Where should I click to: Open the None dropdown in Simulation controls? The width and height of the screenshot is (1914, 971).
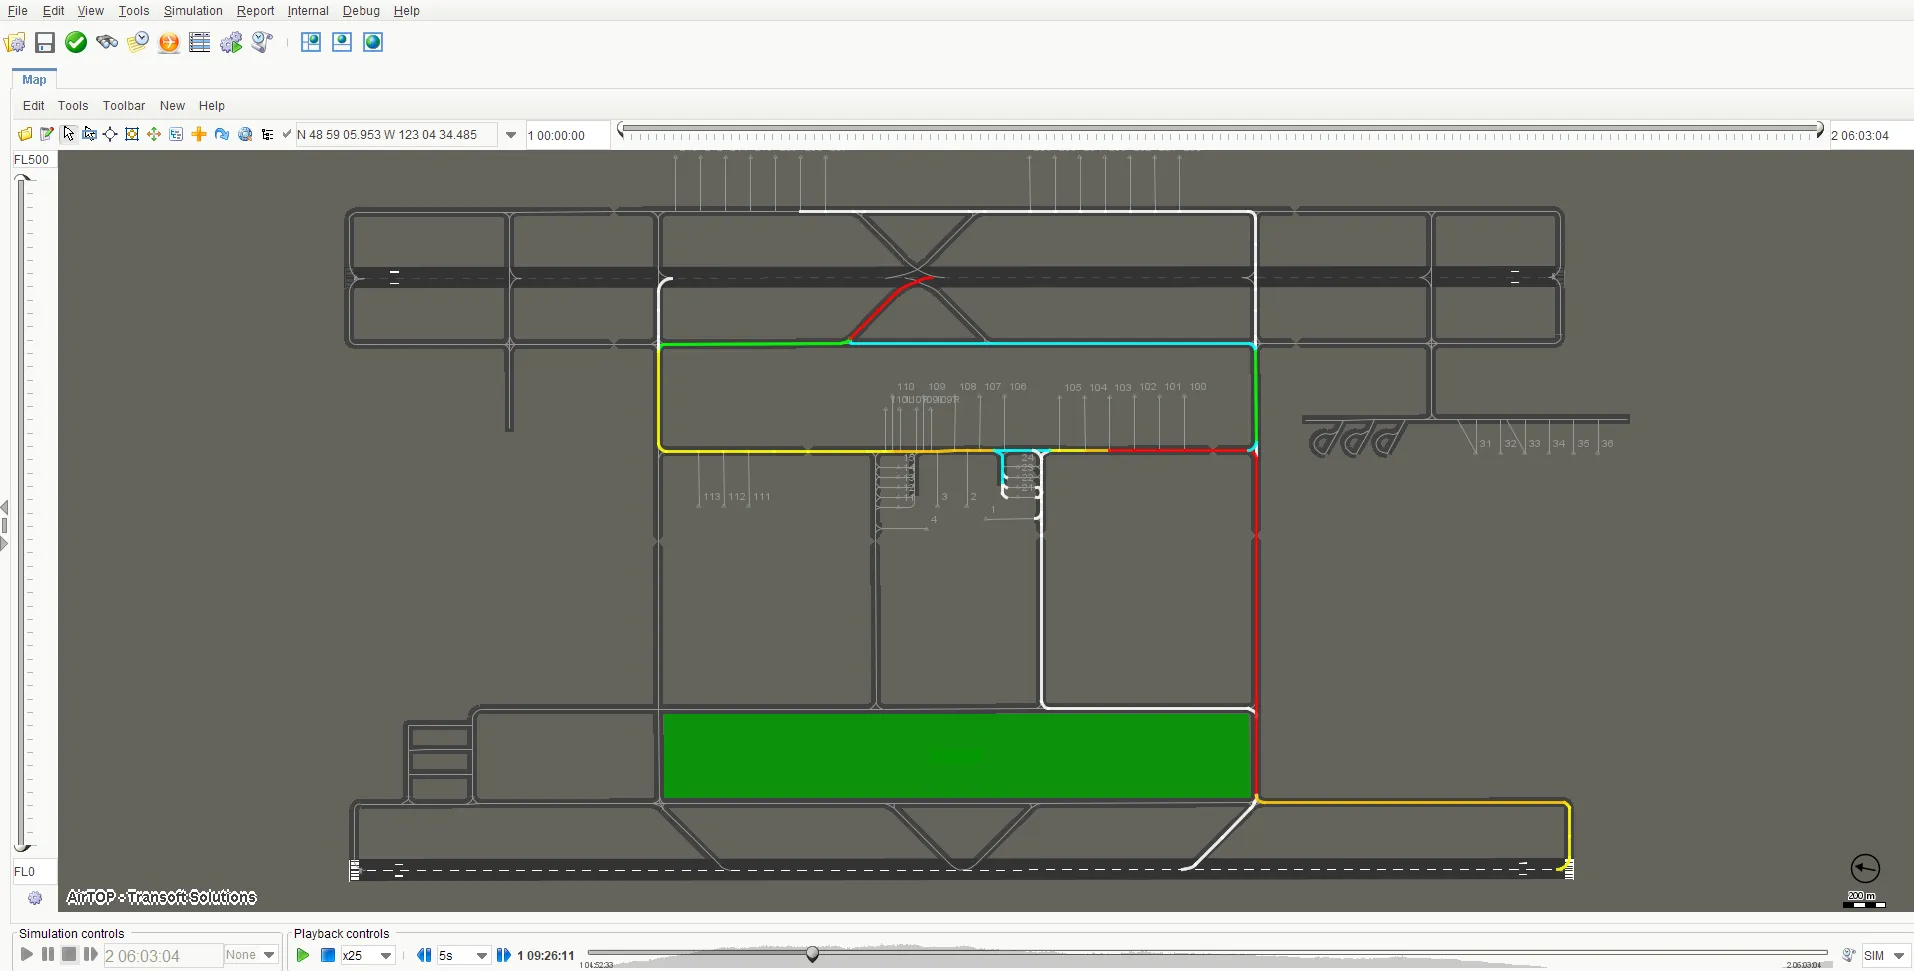tap(268, 955)
